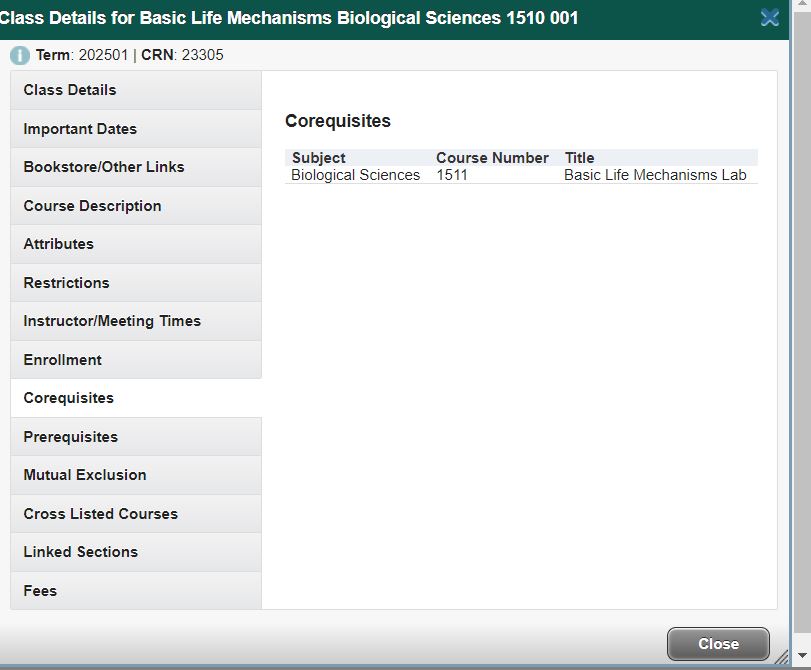Show the Fees tab
The width and height of the screenshot is (811, 670).
136,591
